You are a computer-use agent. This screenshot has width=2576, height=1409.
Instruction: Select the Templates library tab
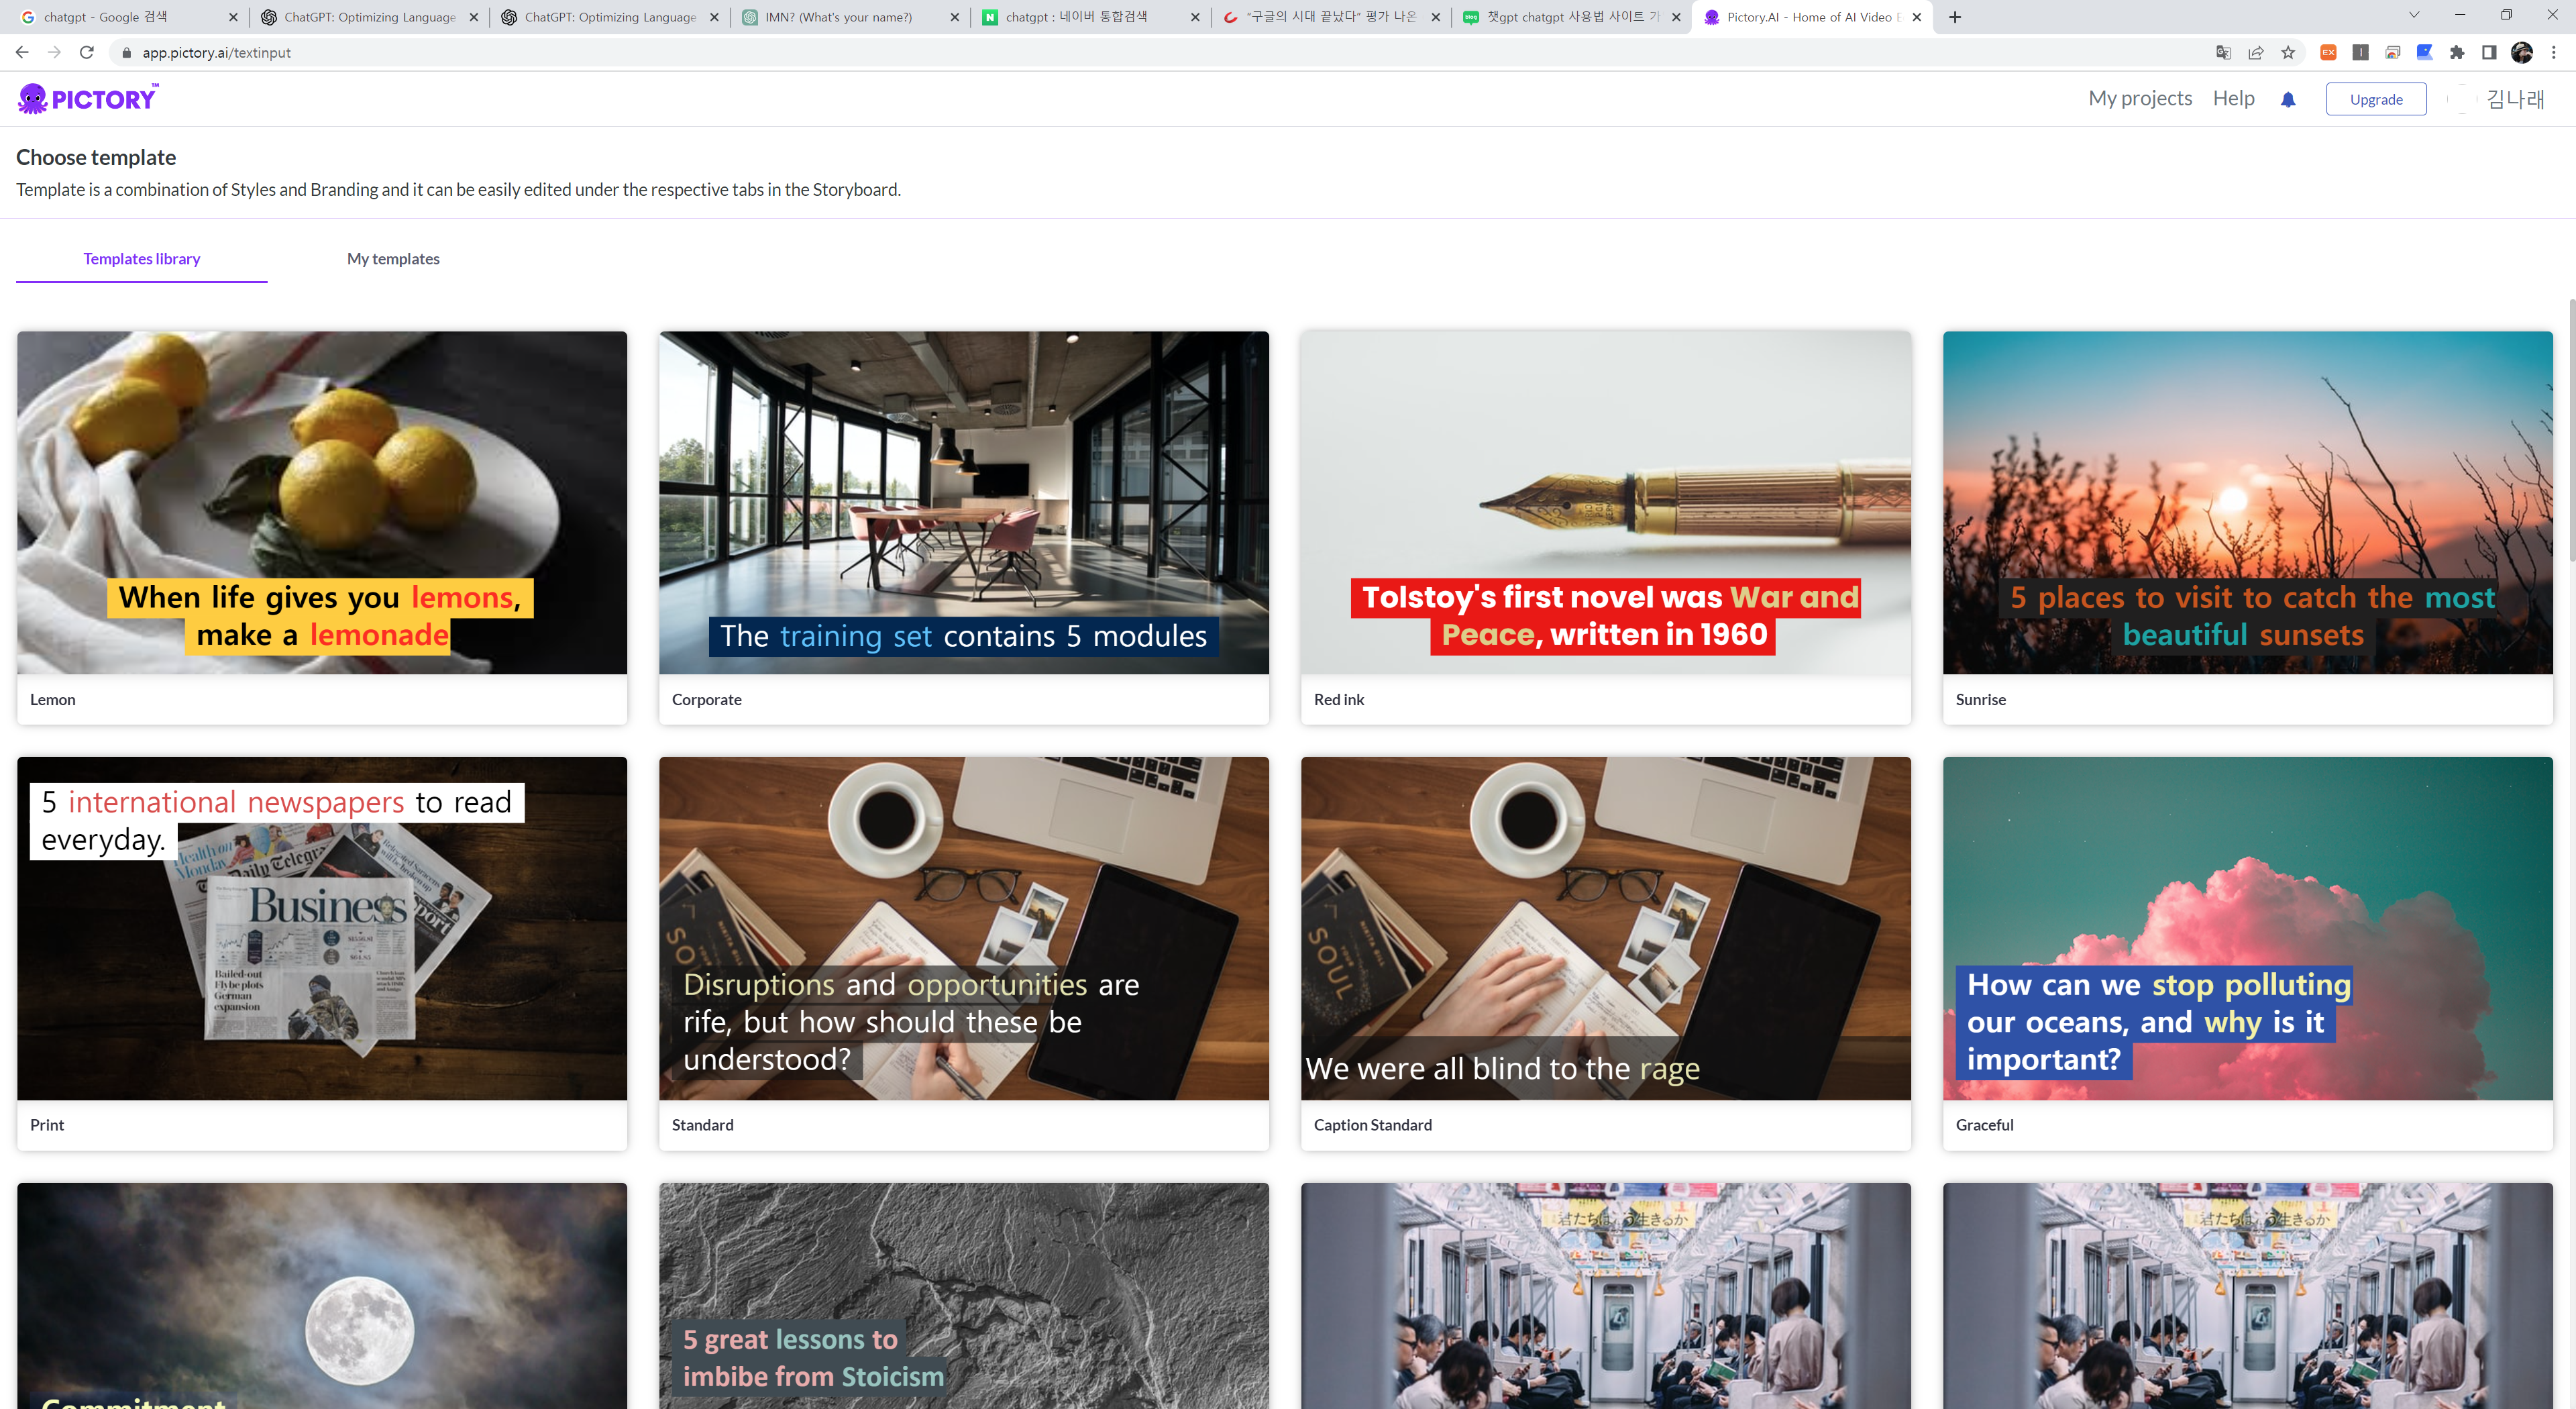(142, 259)
